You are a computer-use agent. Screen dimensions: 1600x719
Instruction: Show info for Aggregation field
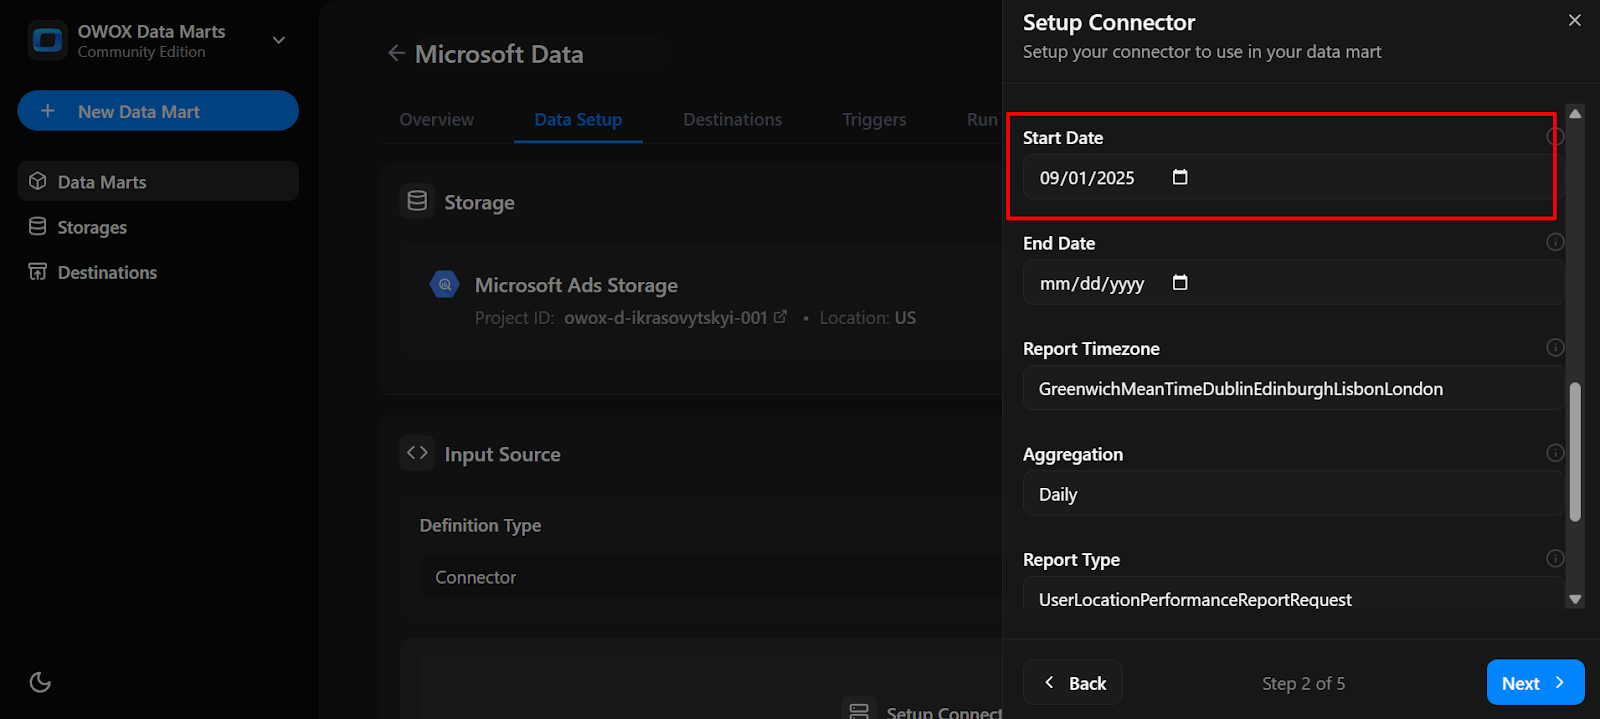click(1554, 453)
